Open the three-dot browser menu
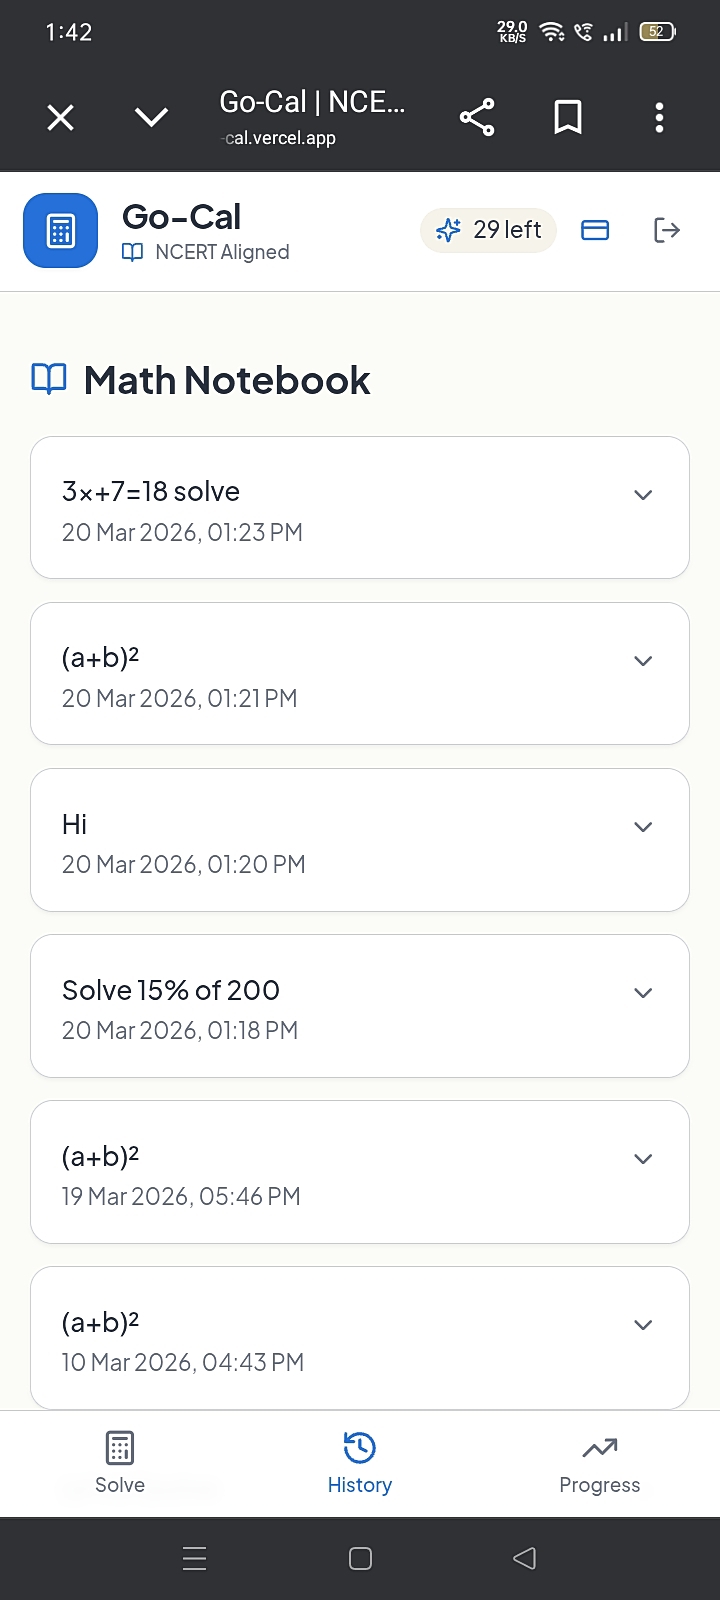720x1600 pixels. [x=659, y=118]
